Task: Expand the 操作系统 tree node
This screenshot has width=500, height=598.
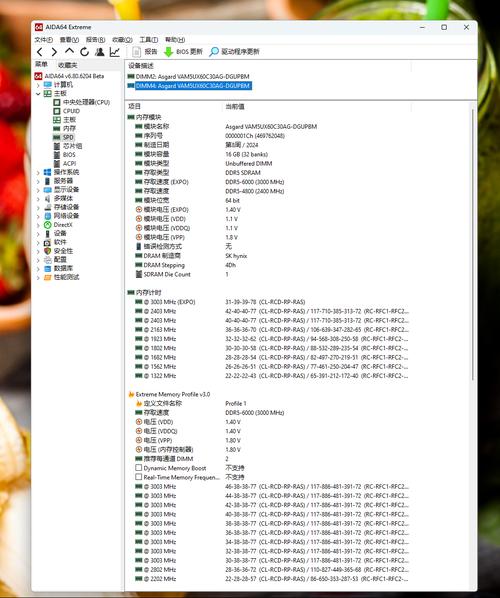Action: point(38,172)
